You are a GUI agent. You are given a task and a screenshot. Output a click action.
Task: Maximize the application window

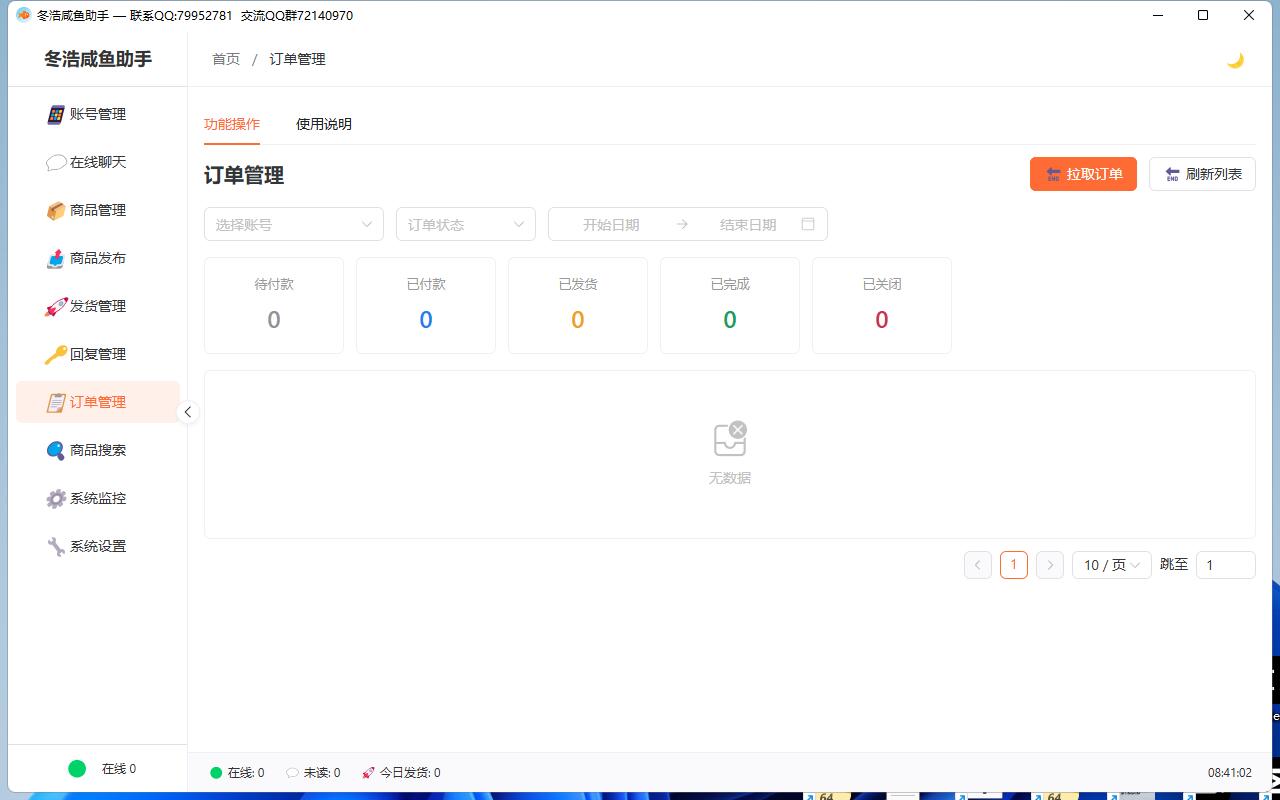tap(1203, 15)
